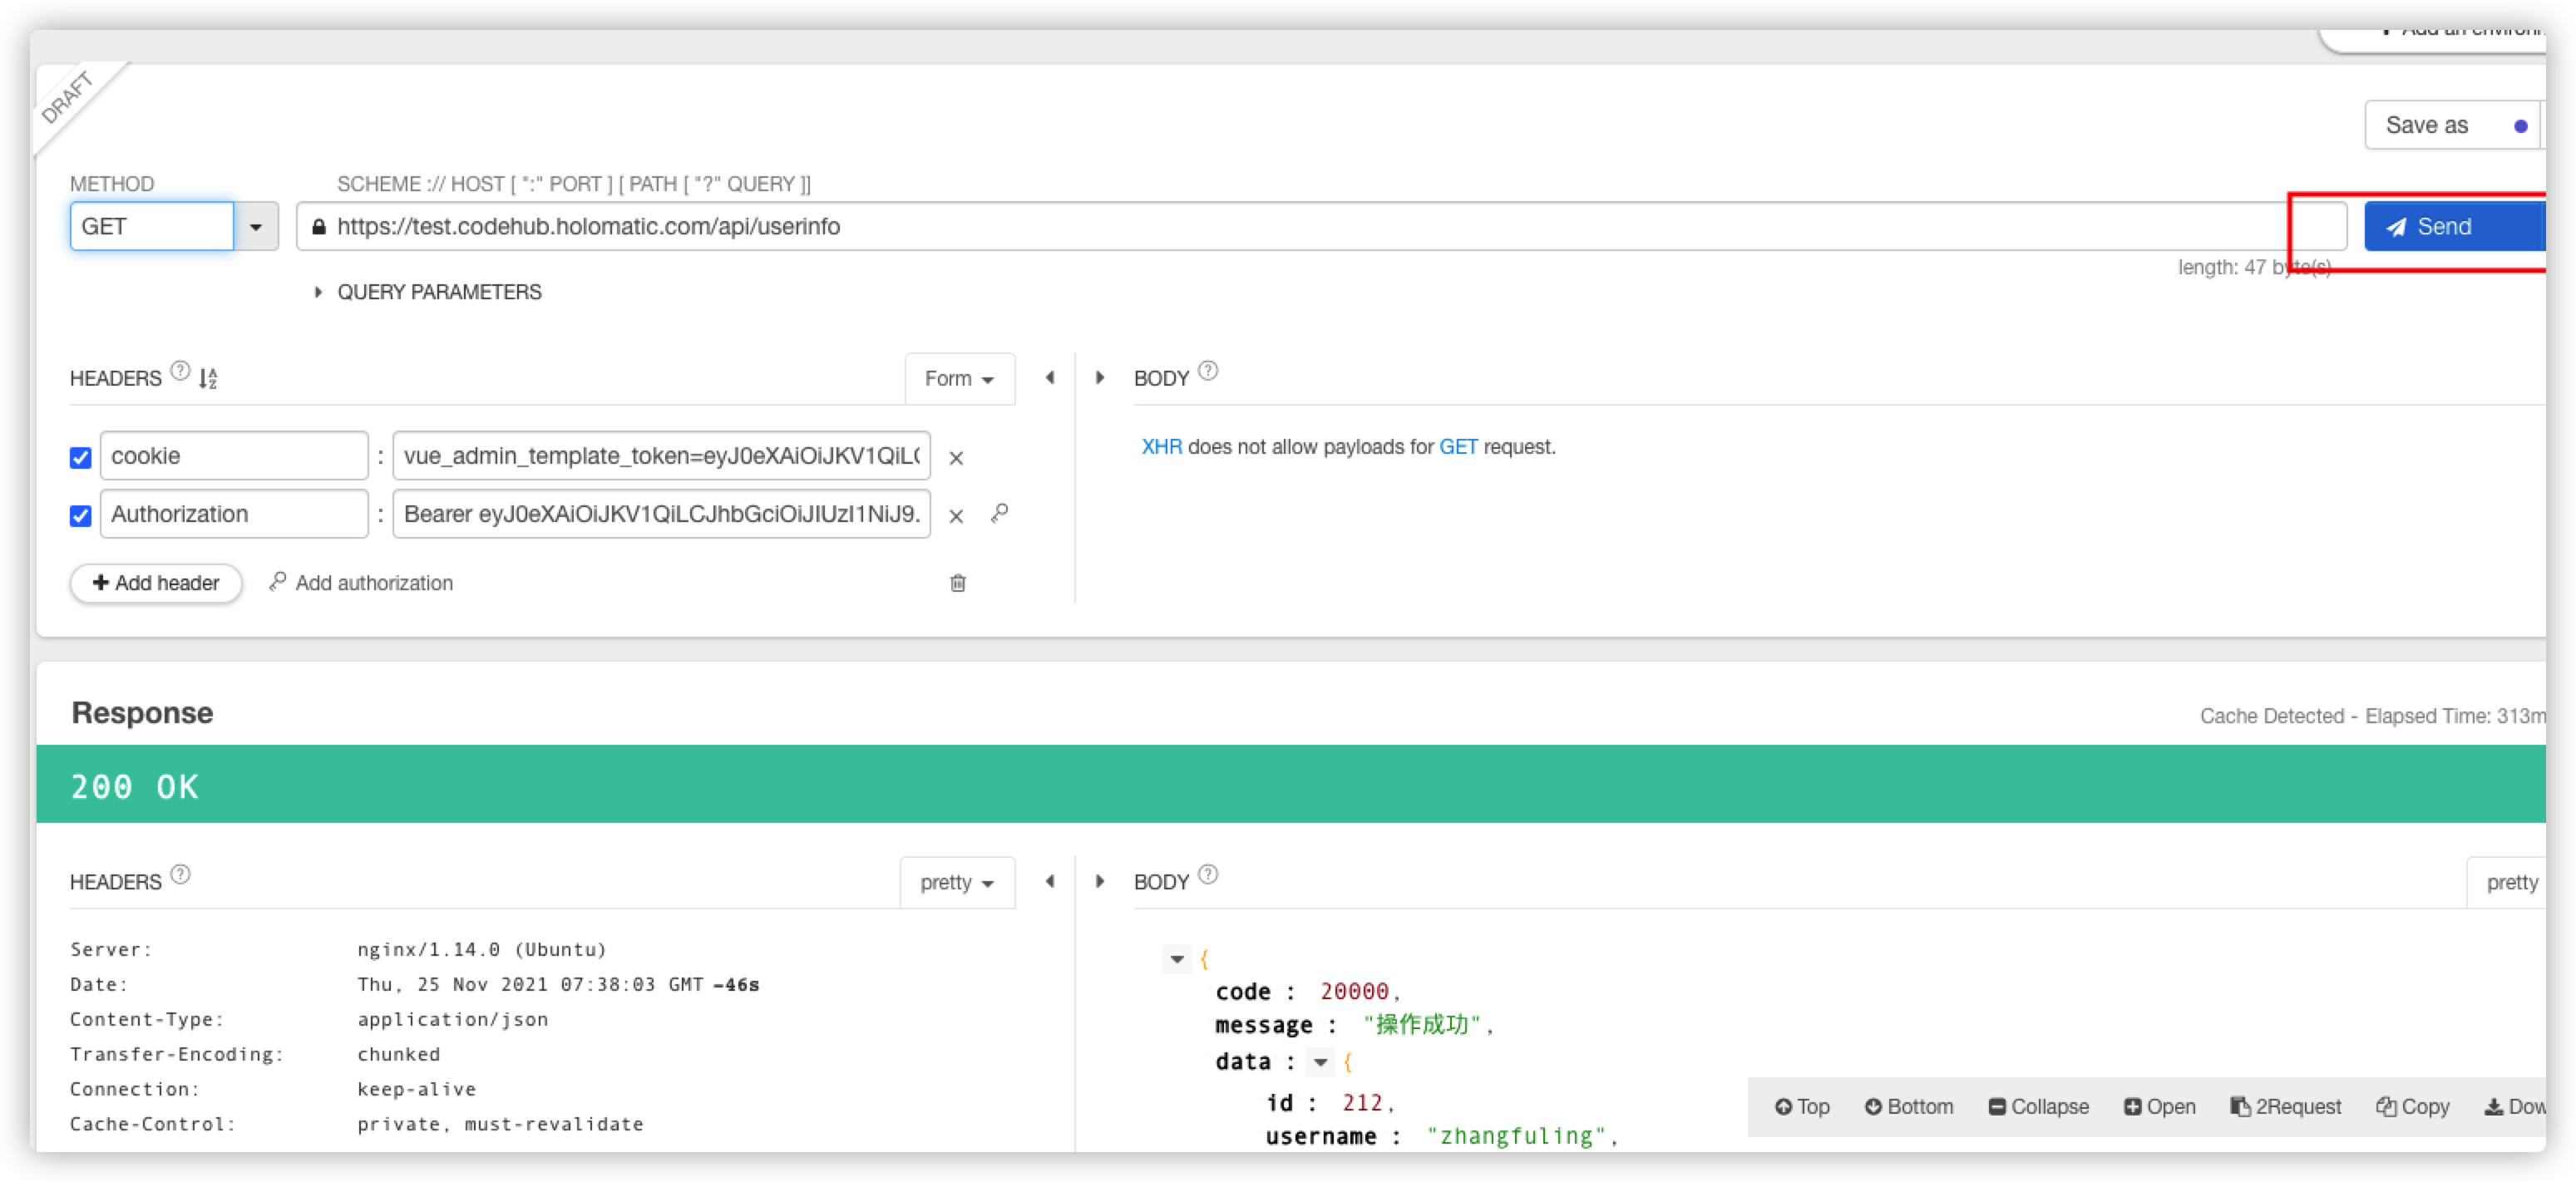The image size is (2576, 1182).
Task: Open the response headers pretty dropdown
Action: [956, 883]
